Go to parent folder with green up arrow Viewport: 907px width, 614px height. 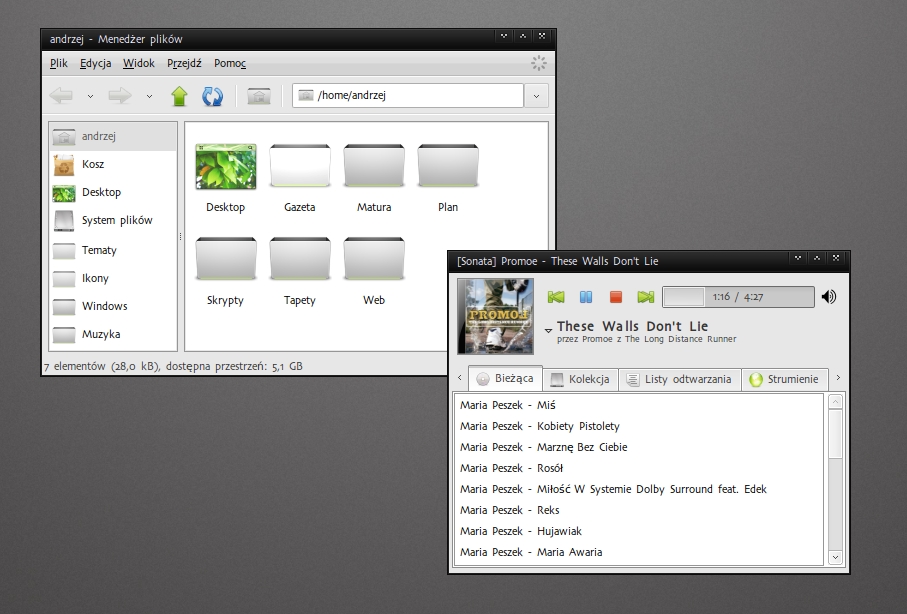click(179, 95)
